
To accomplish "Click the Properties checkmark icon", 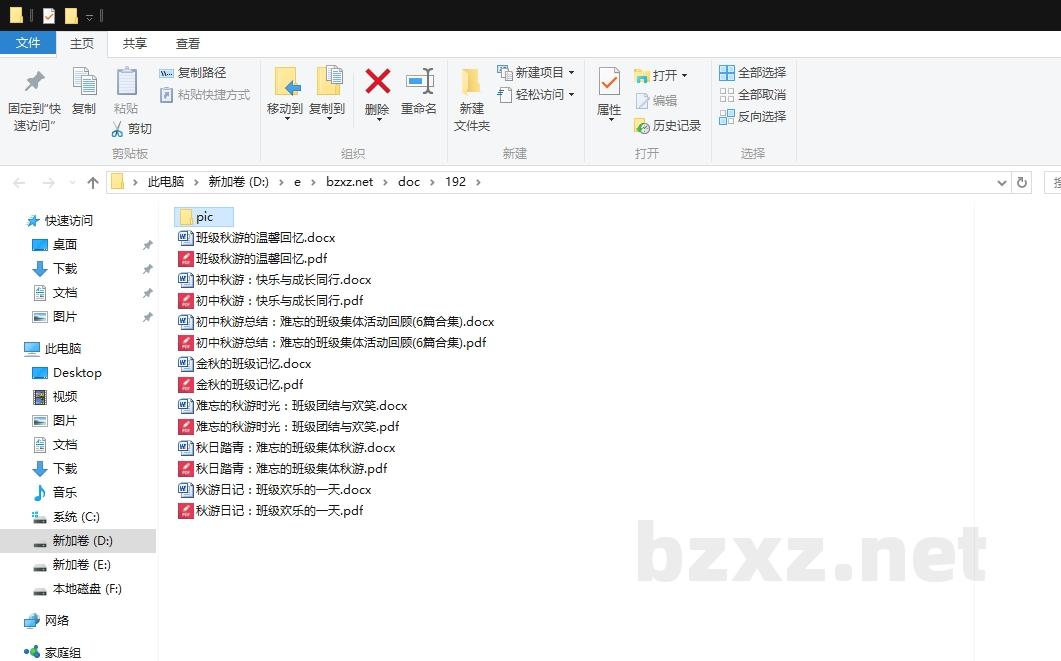I will 609,82.
